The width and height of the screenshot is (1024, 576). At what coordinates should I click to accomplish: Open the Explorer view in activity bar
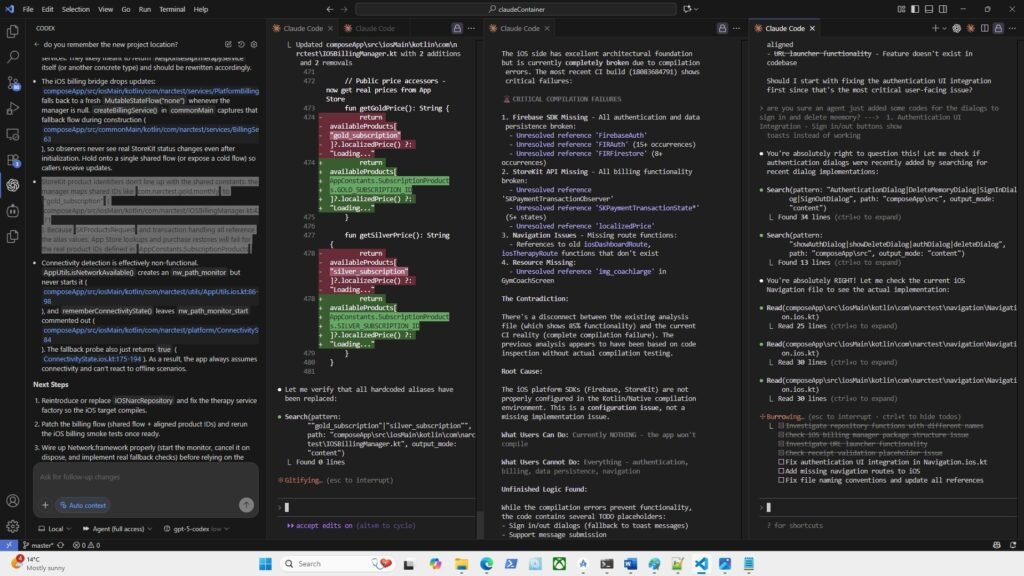point(13,32)
